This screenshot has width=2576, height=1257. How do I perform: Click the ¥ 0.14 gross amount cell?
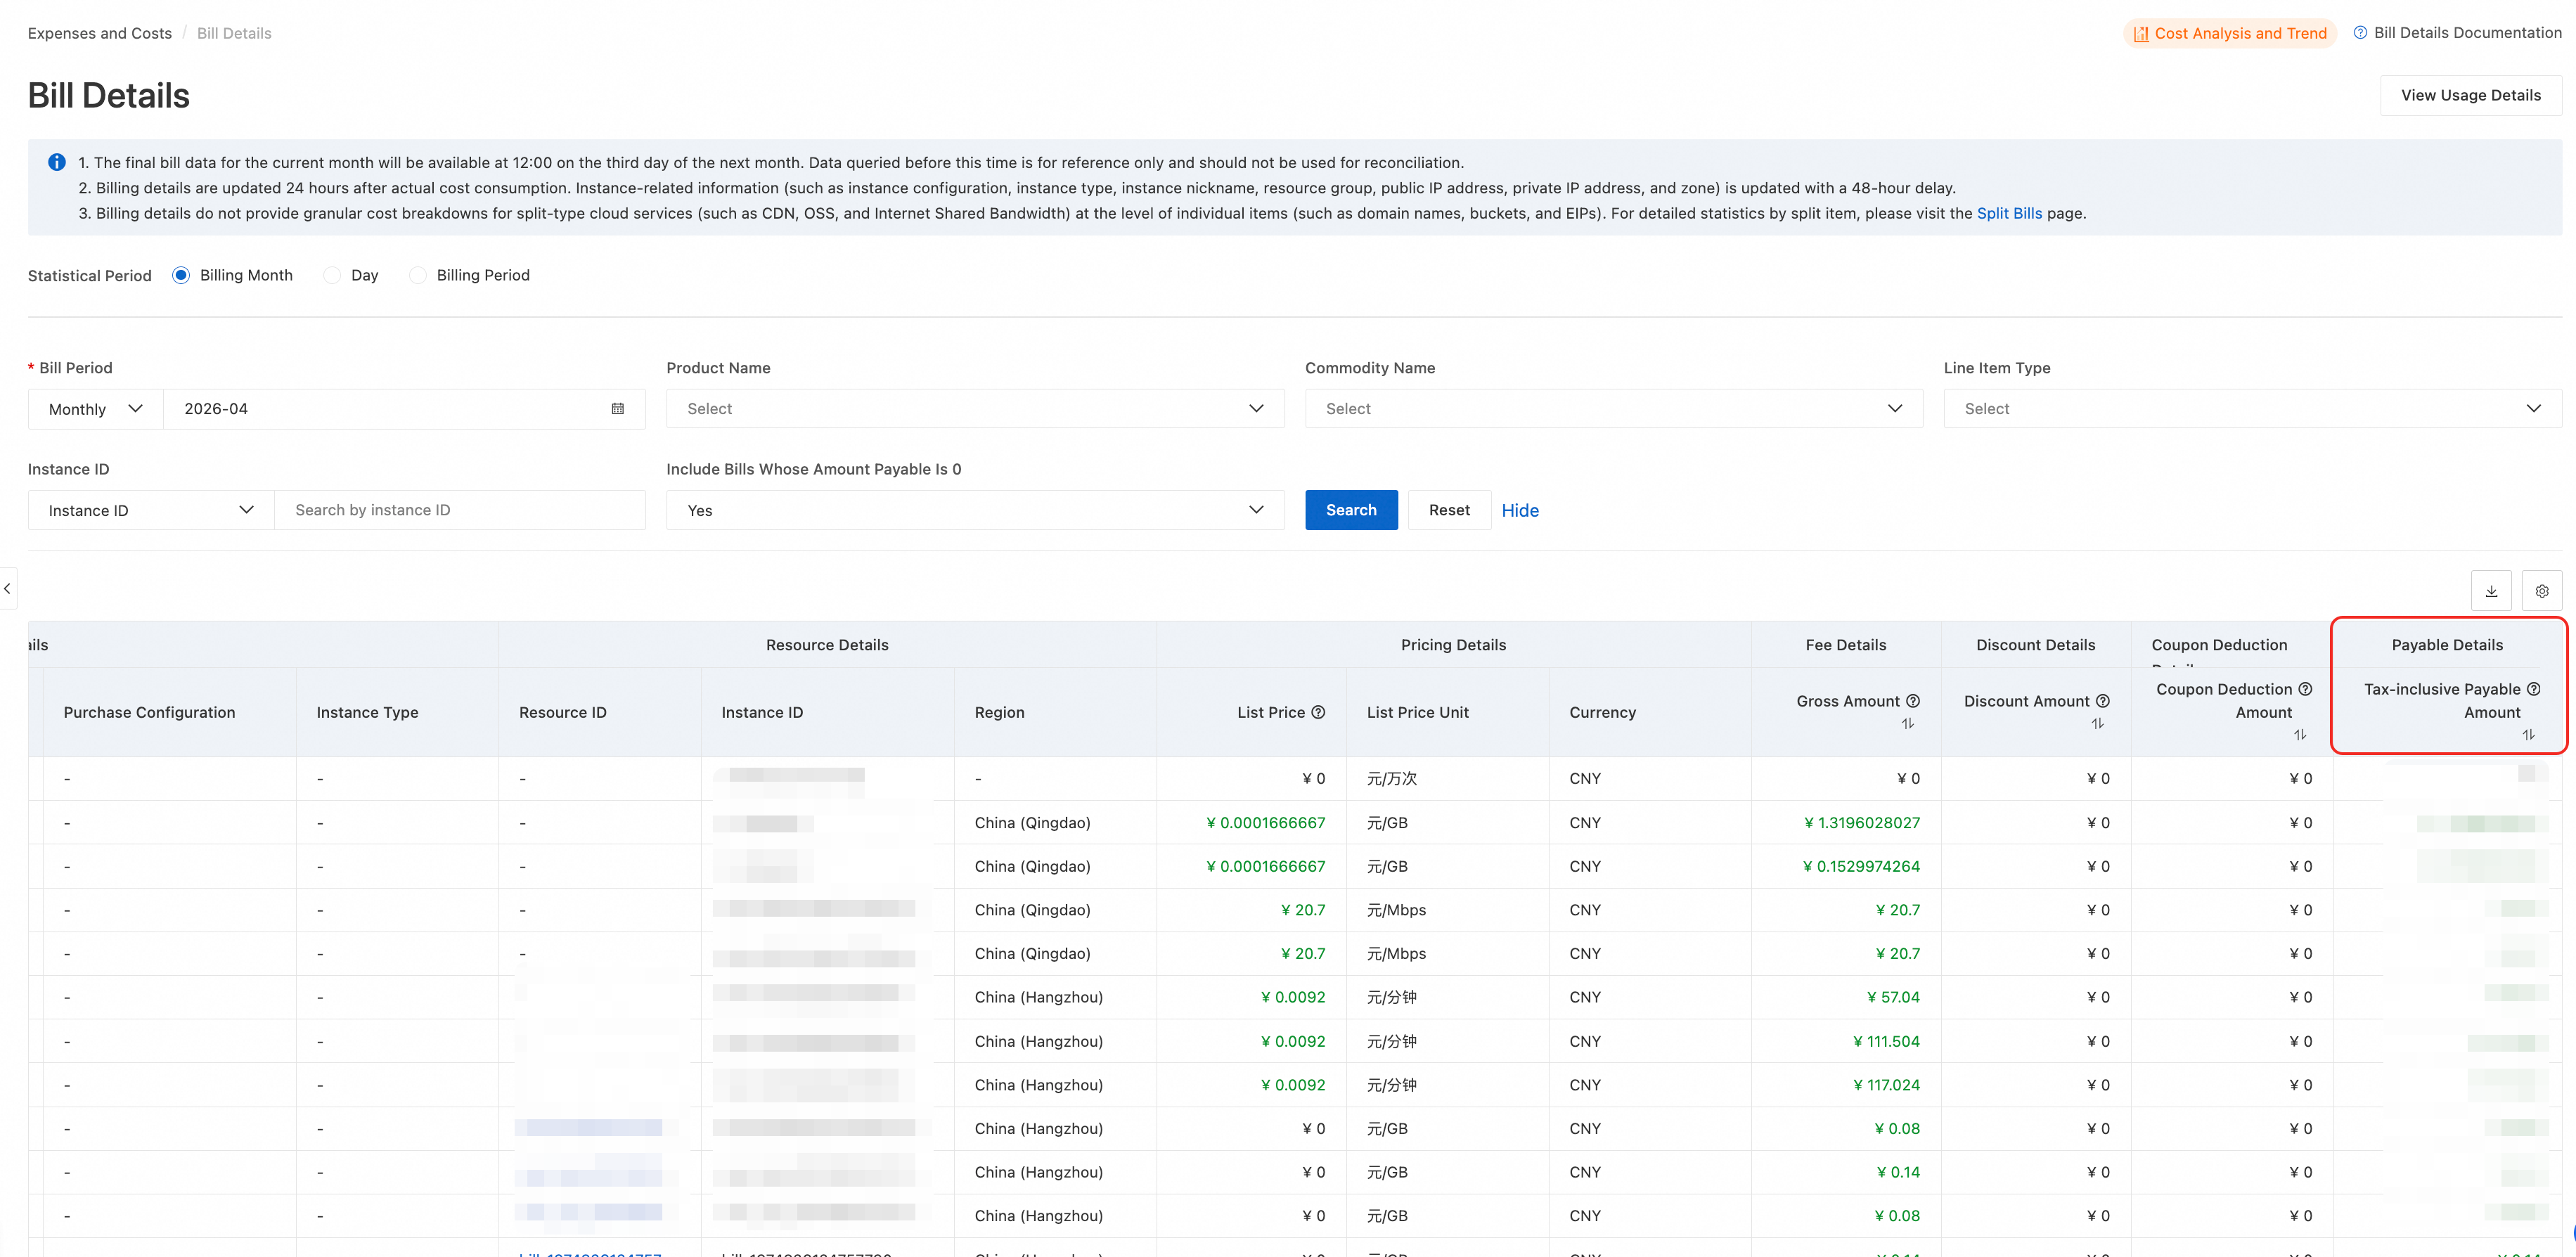1898,1172
